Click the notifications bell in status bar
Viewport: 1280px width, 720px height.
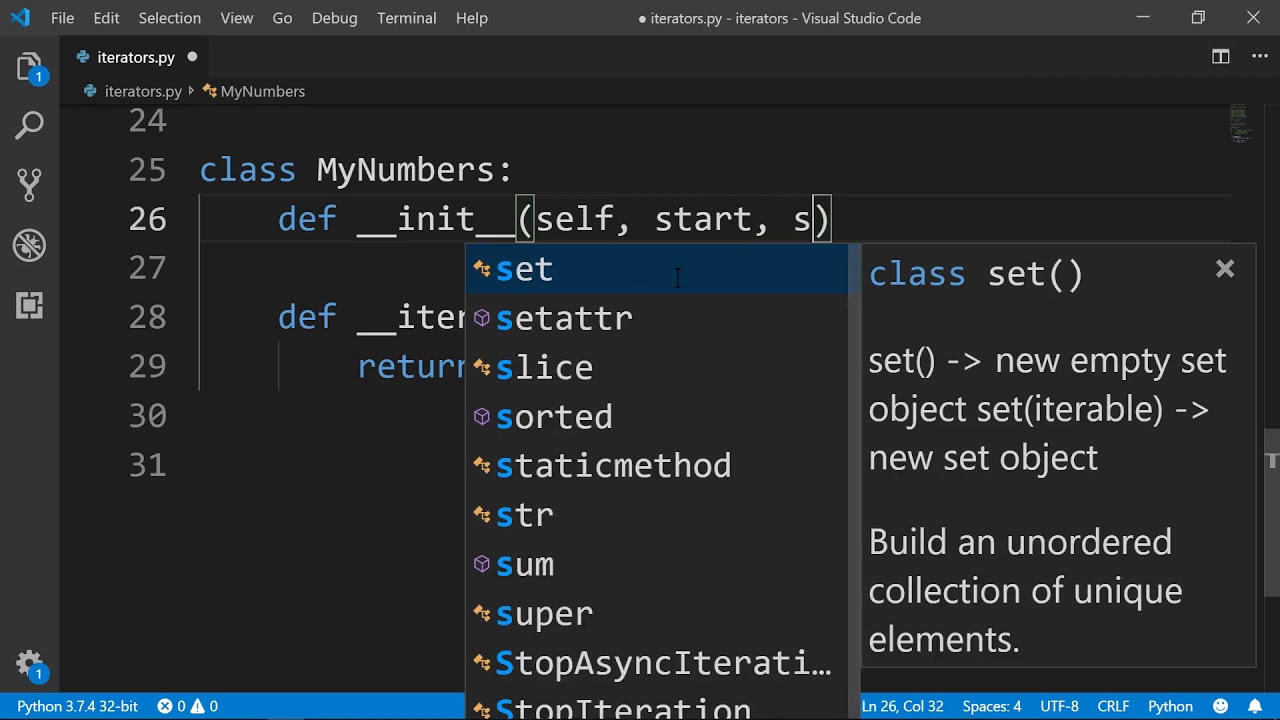point(1254,706)
